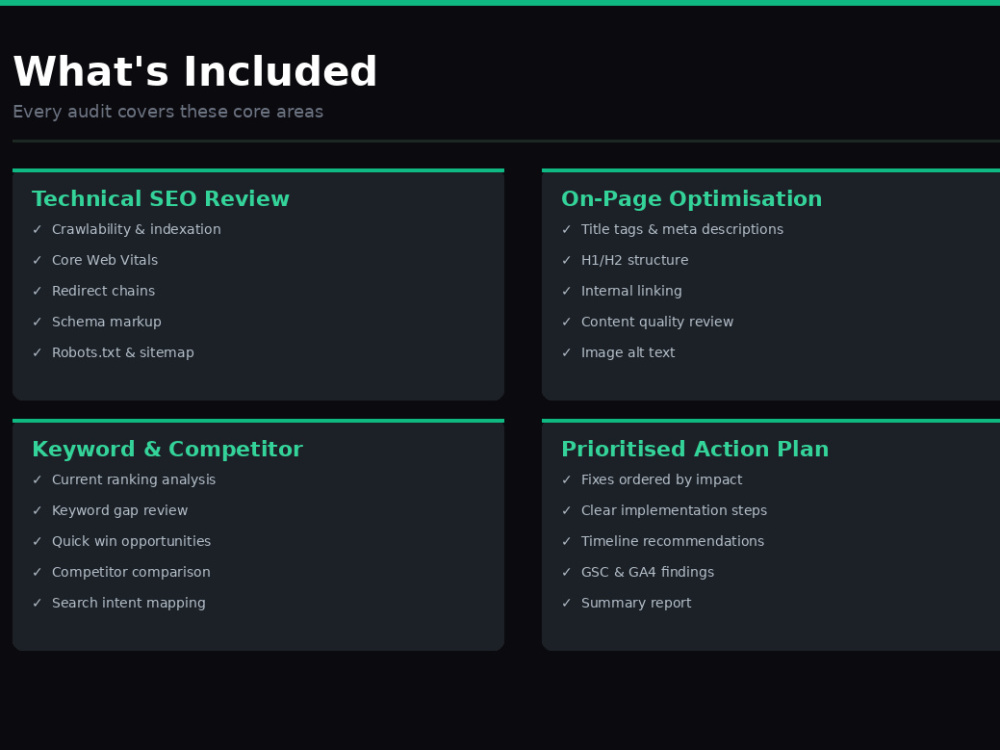Select "H1/H2 structure" list item
The width and height of the screenshot is (1000, 750).
coord(635,260)
